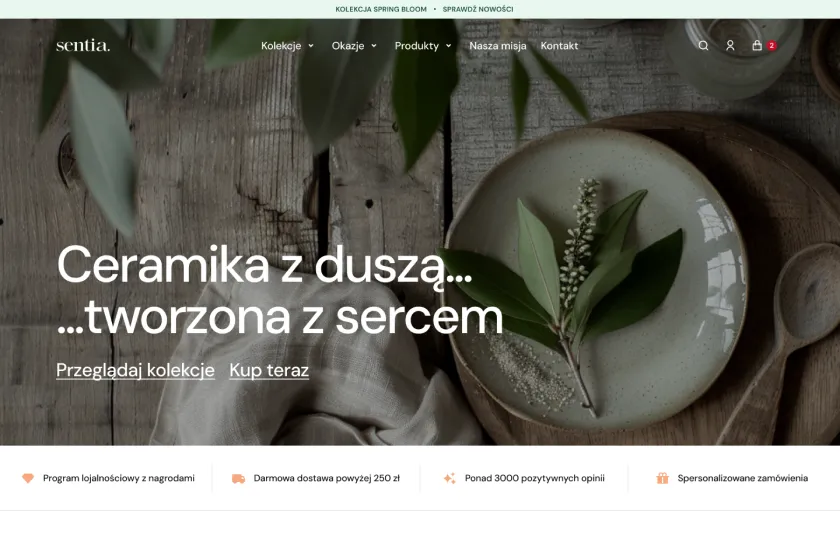
Task: Click the Przeglądaj kolekcje link
Action: [x=136, y=370]
